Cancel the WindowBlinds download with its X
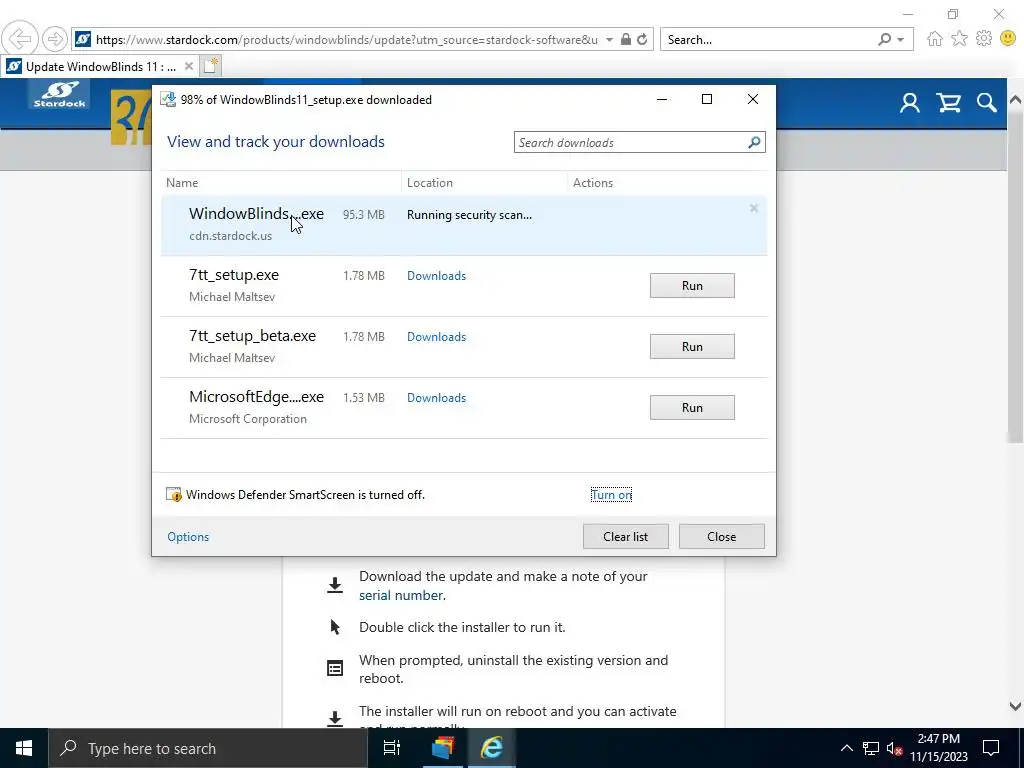The height and width of the screenshot is (768, 1024). (x=754, y=208)
